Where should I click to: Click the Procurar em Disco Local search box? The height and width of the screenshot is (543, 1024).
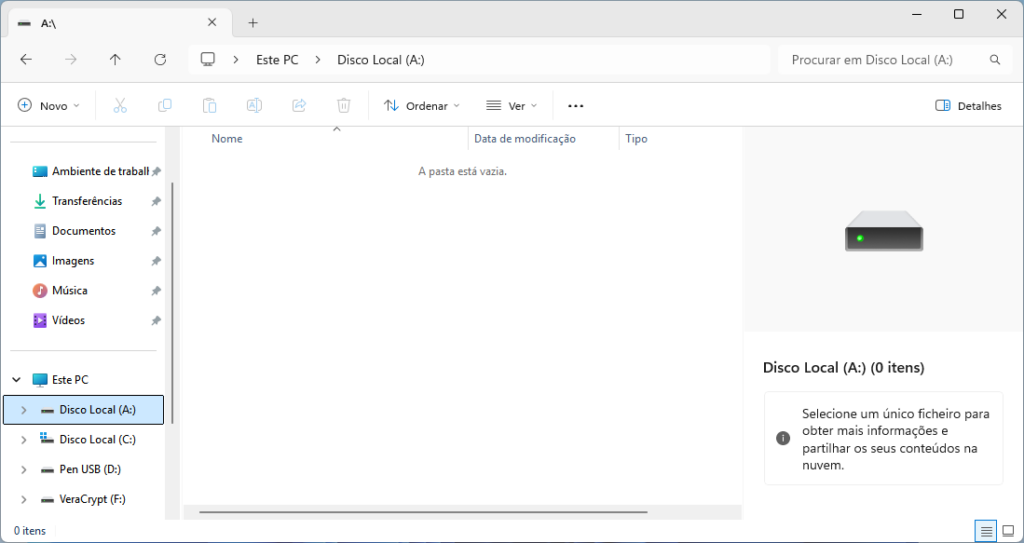[x=880, y=60]
